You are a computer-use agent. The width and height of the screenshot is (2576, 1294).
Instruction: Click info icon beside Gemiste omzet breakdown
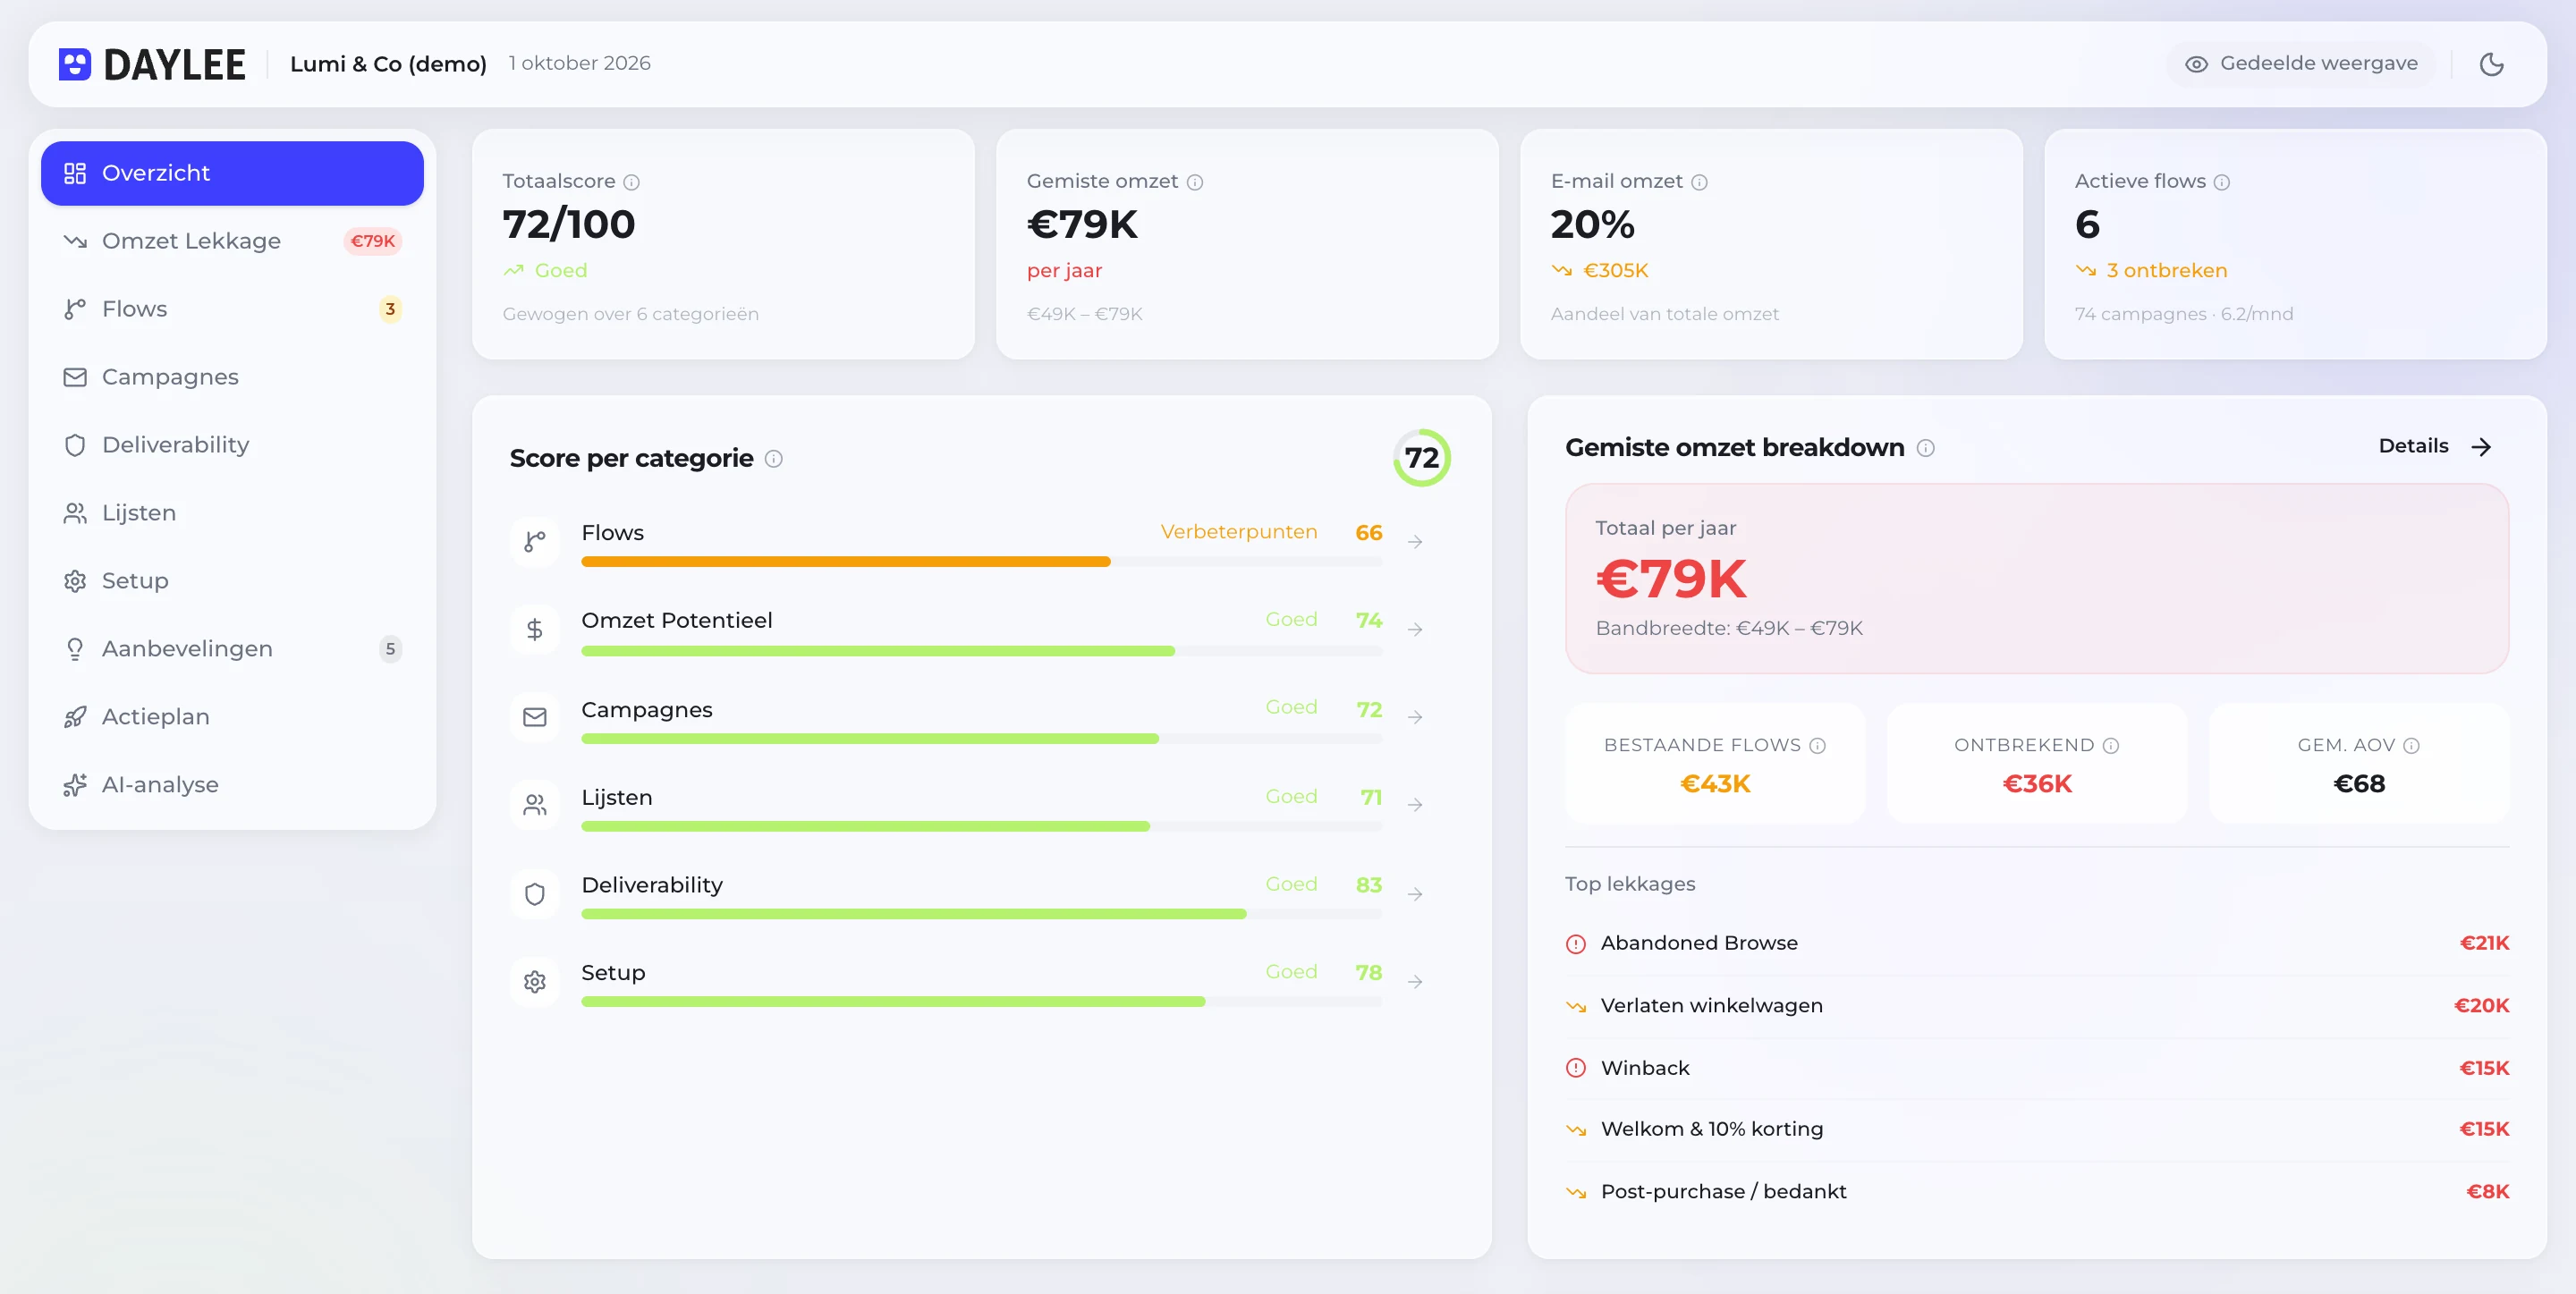click(x=1926, y=448)
